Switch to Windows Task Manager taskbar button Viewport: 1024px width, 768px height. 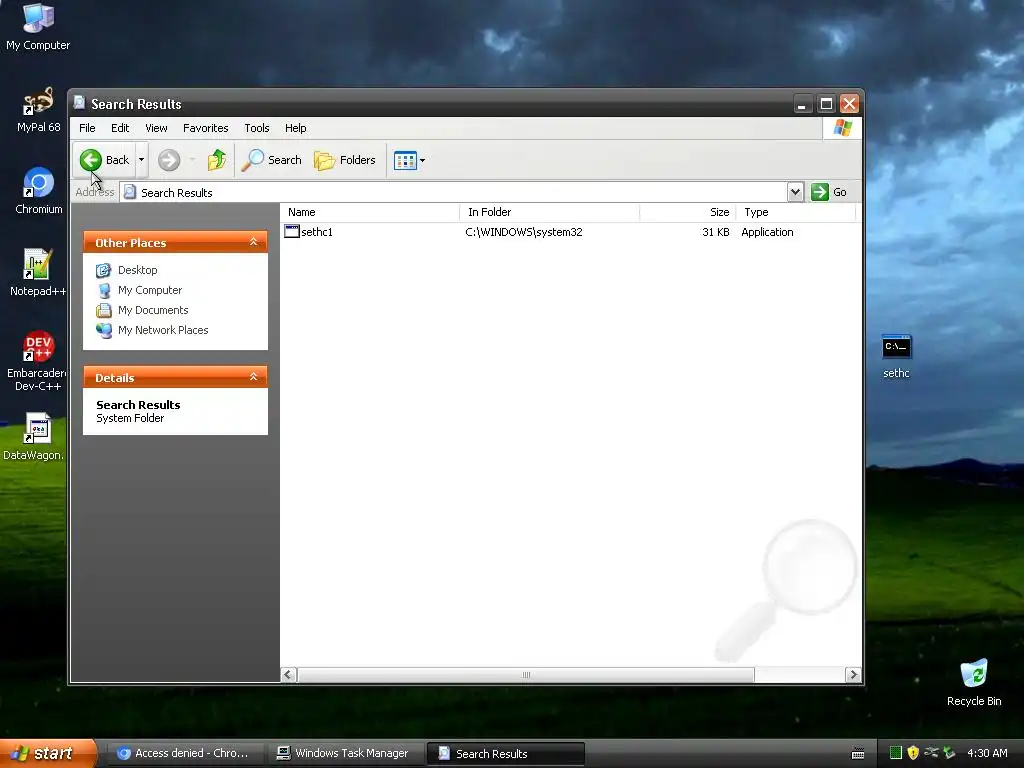[345, 754]
